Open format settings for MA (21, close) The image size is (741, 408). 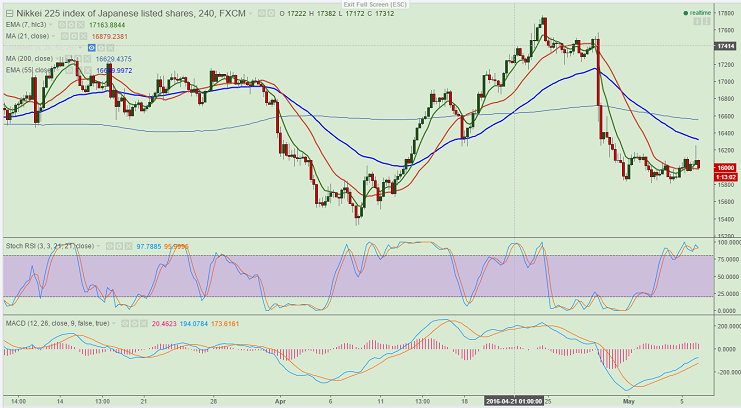(74, 36)
